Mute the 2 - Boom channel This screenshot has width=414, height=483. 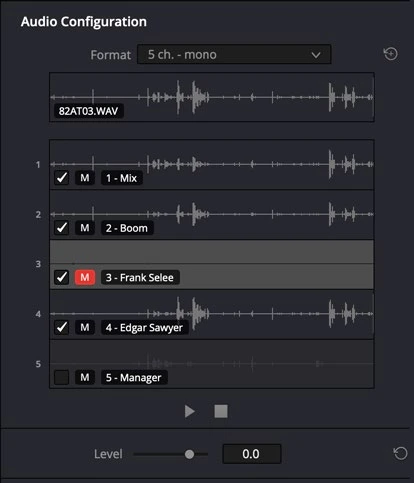(85, 228)
